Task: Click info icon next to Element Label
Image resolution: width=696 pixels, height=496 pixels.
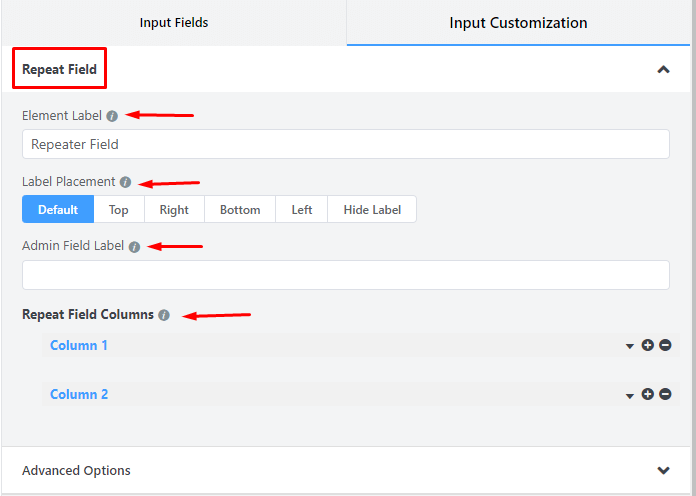Action: point(112,116)
